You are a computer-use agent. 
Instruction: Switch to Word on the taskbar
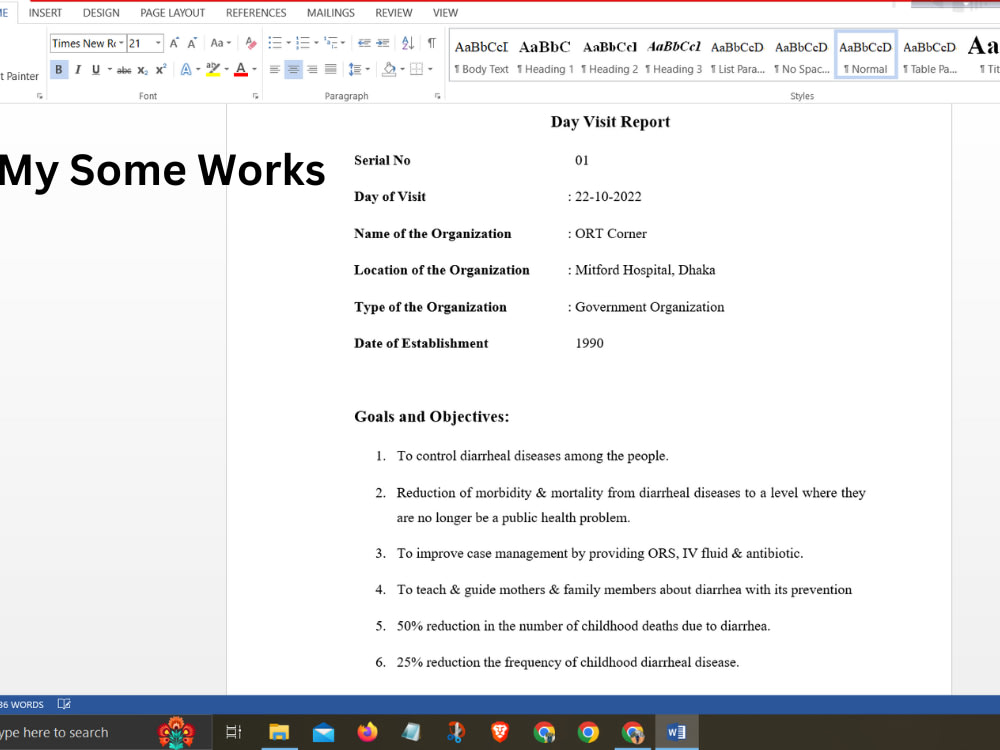677,732
